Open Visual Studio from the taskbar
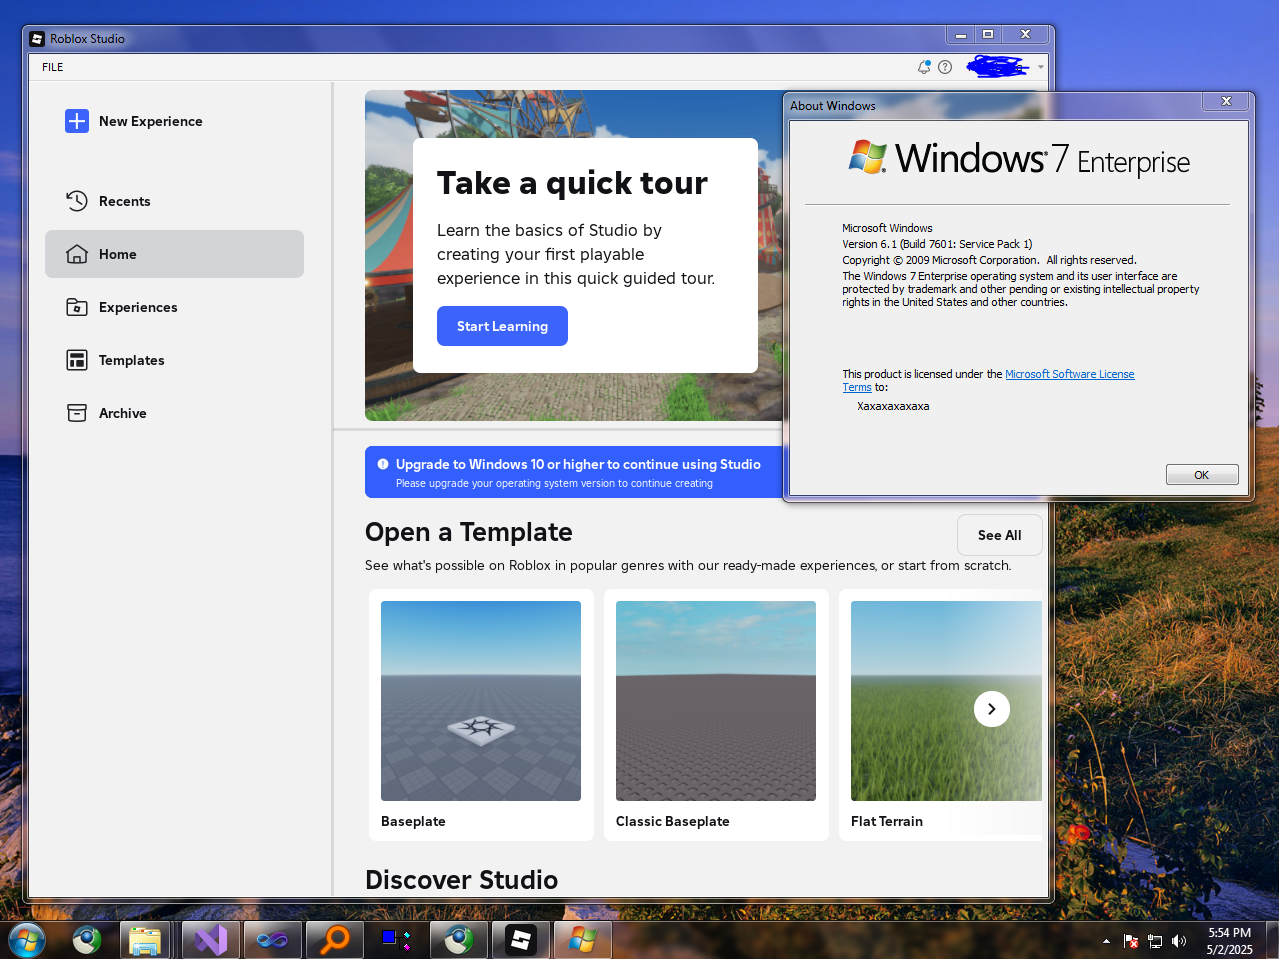 pos(210,940)
